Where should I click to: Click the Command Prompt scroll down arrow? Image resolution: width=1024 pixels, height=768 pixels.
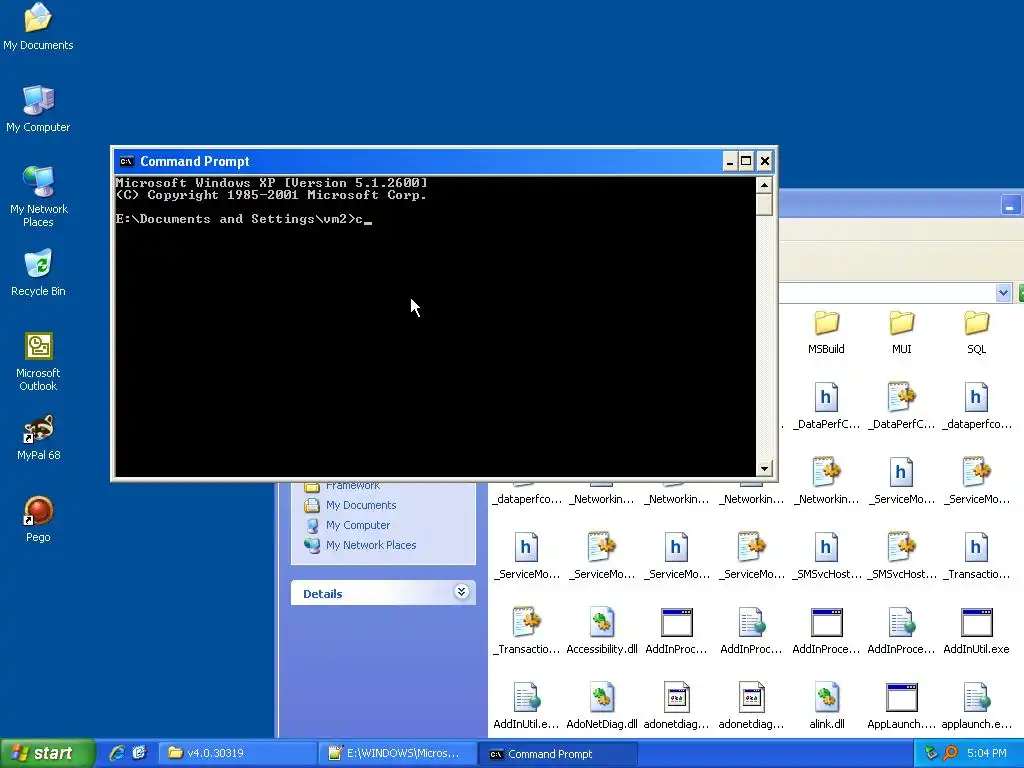764,468
